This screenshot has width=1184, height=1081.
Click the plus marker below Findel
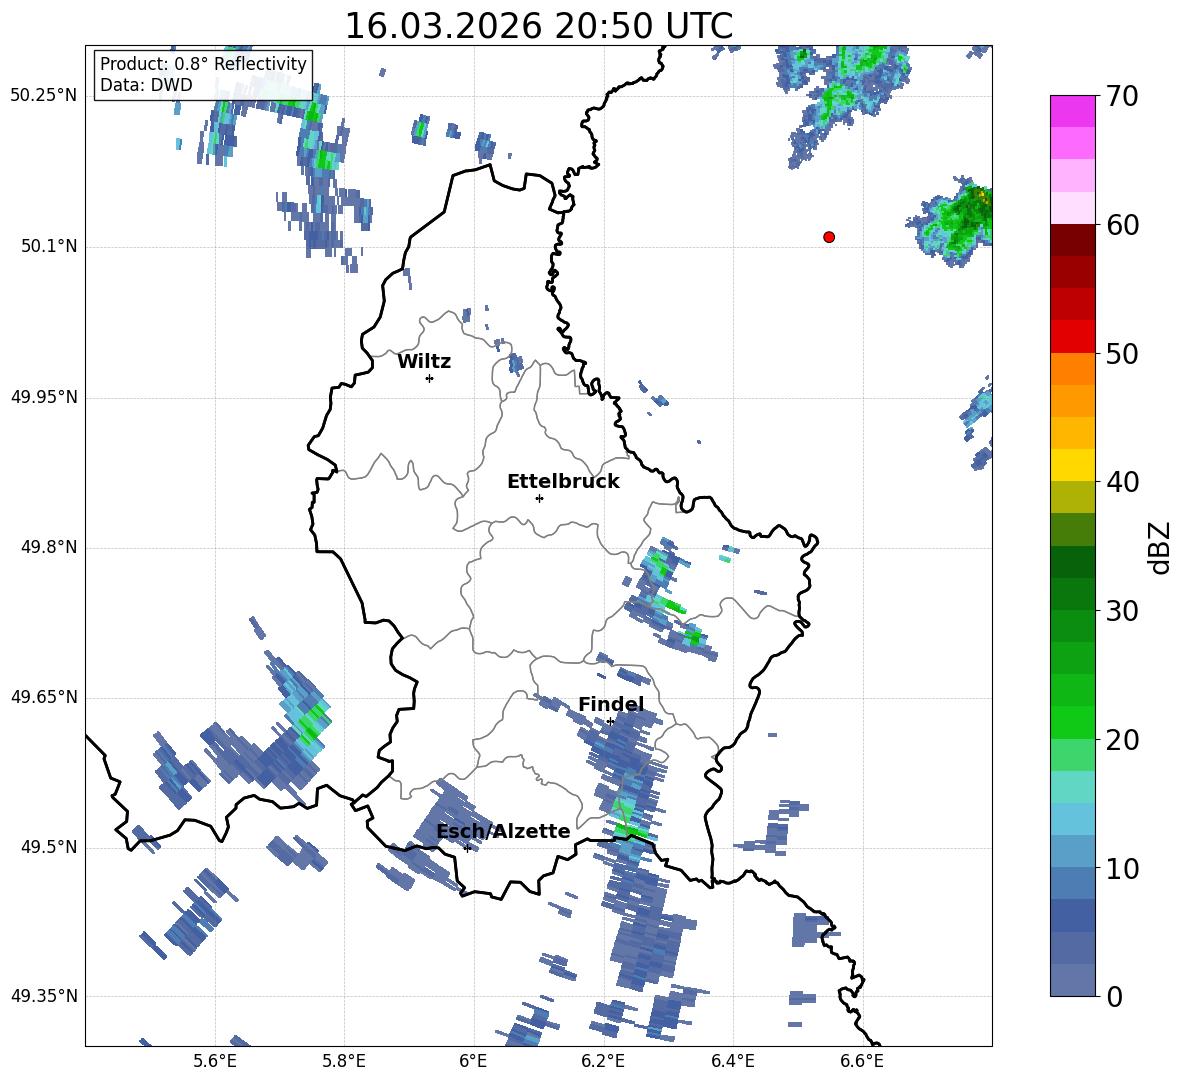point(610,722)
